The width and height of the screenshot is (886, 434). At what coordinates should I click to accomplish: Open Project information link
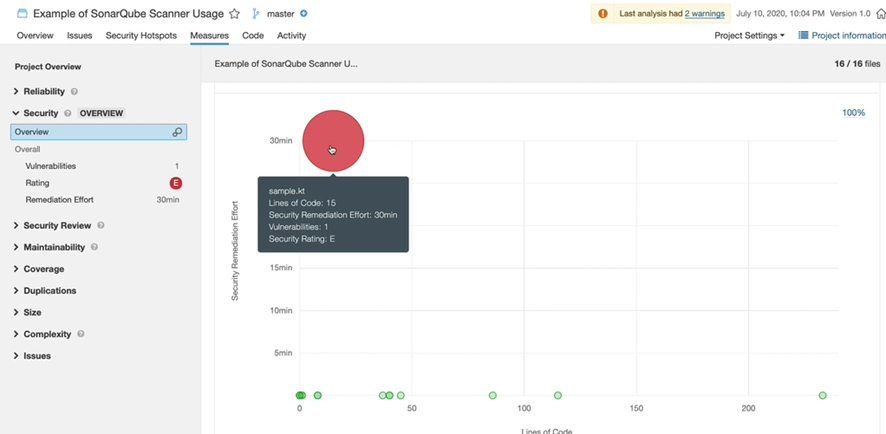(849, 35)
